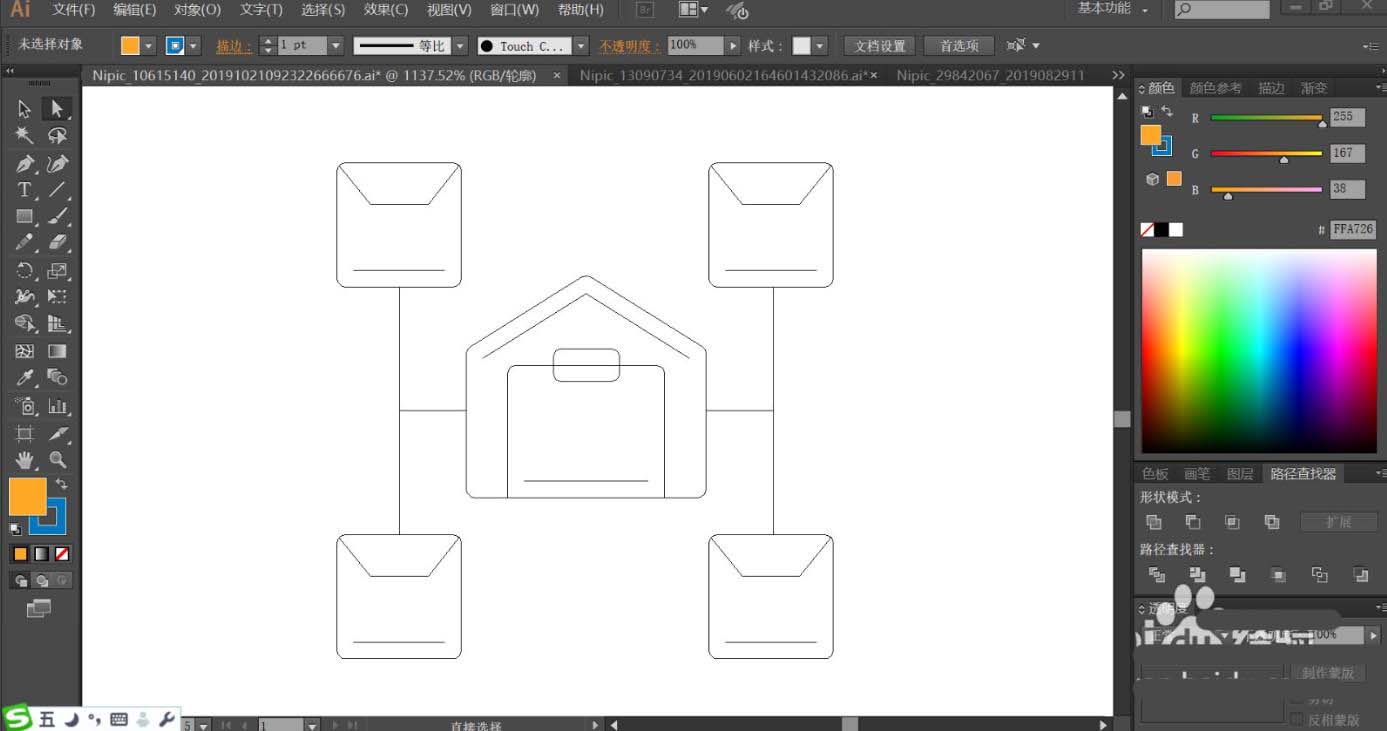Click the hex color field FFA726
Image resolution: width=1387 pixels, height=731 pixels.
point(1353,229)
